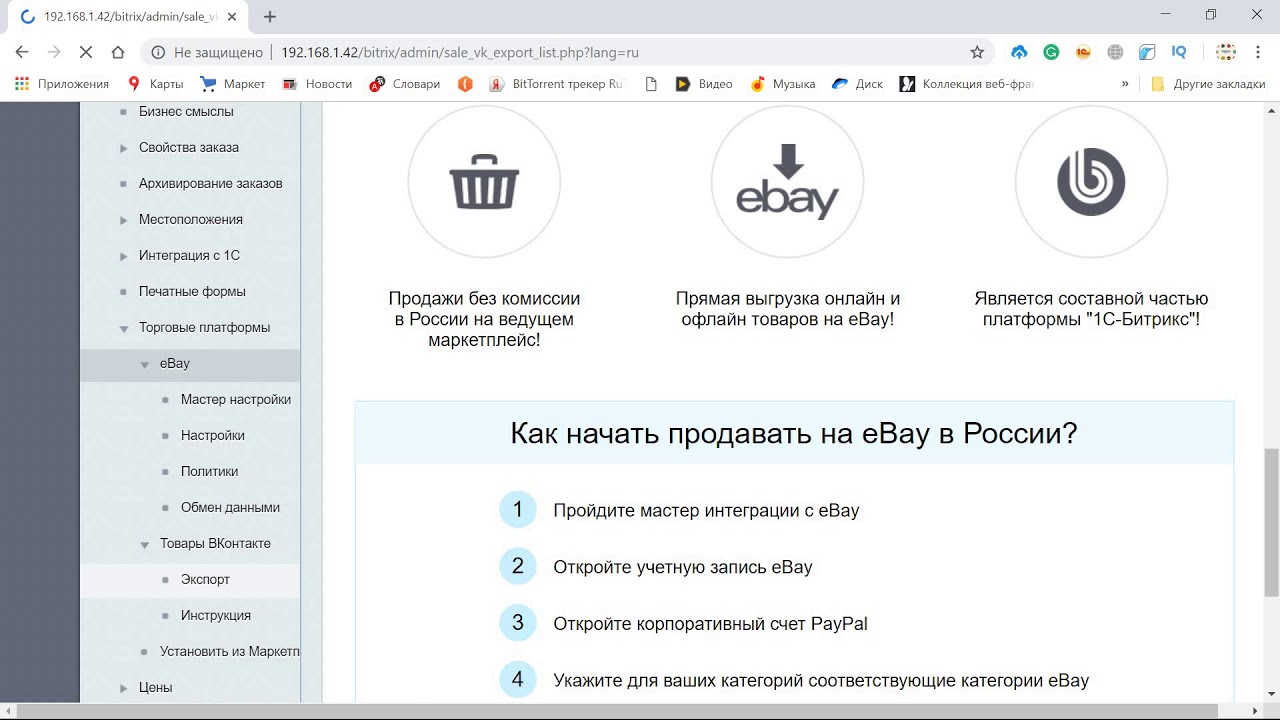Show hidden bookmarks chevron
The height and width of the screenshot is (720, 1280).
click(1125, 84)
